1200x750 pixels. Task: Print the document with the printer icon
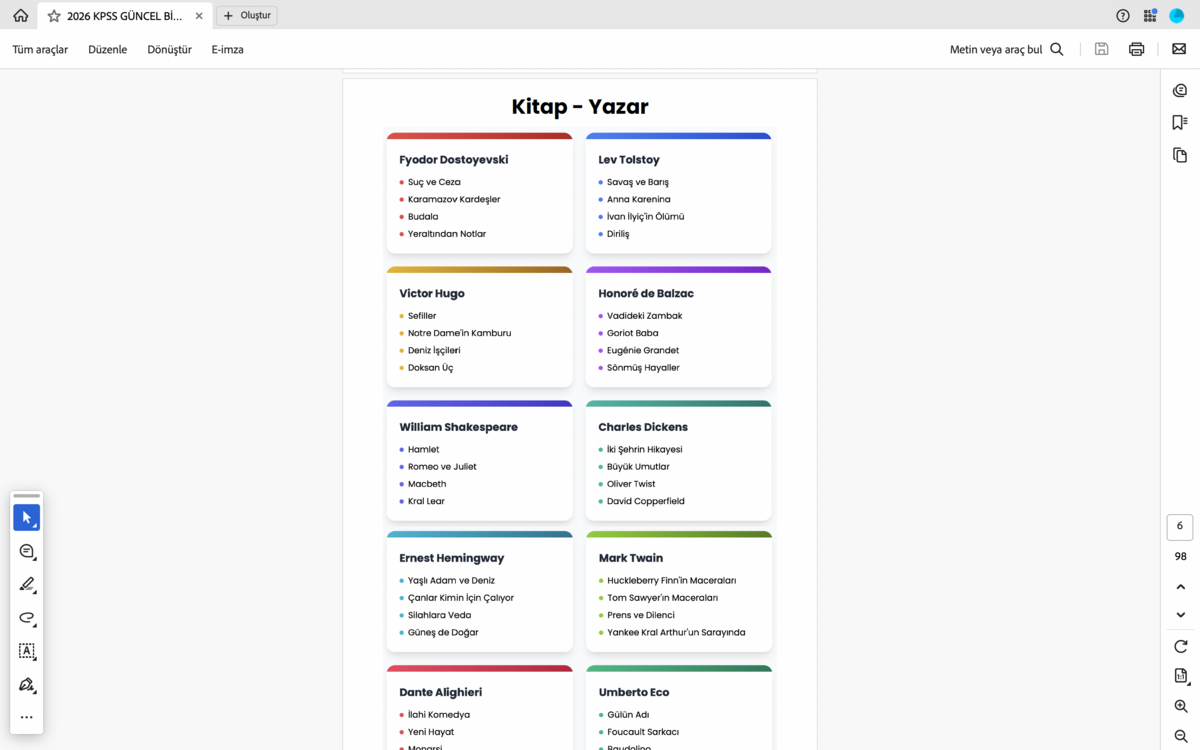click(1136, 49)
